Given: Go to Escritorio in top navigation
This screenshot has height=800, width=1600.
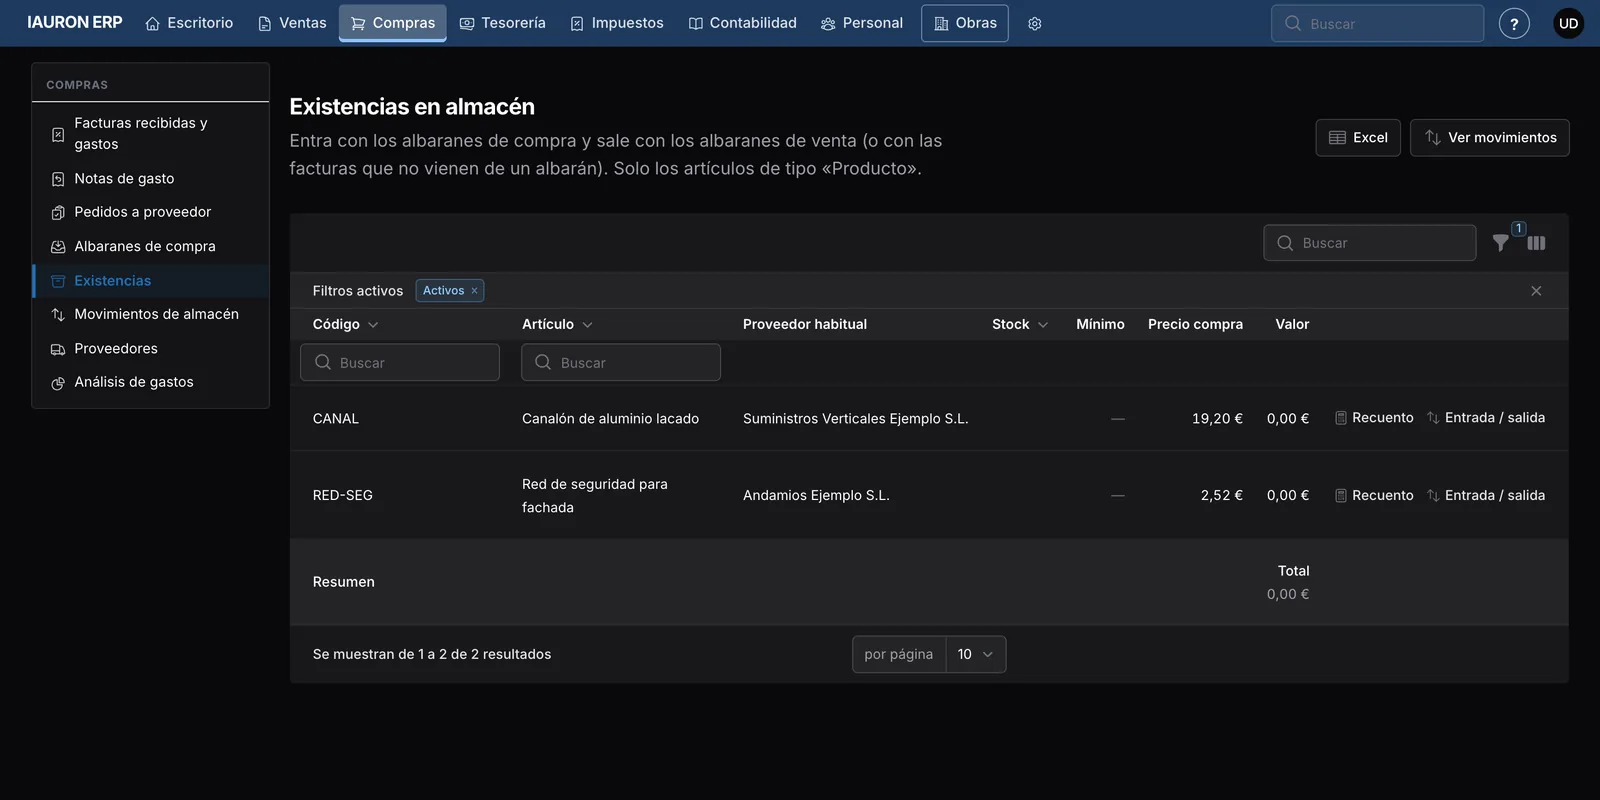Looking at the screenshot, I should pyautogui.click(x=189, y=23).
